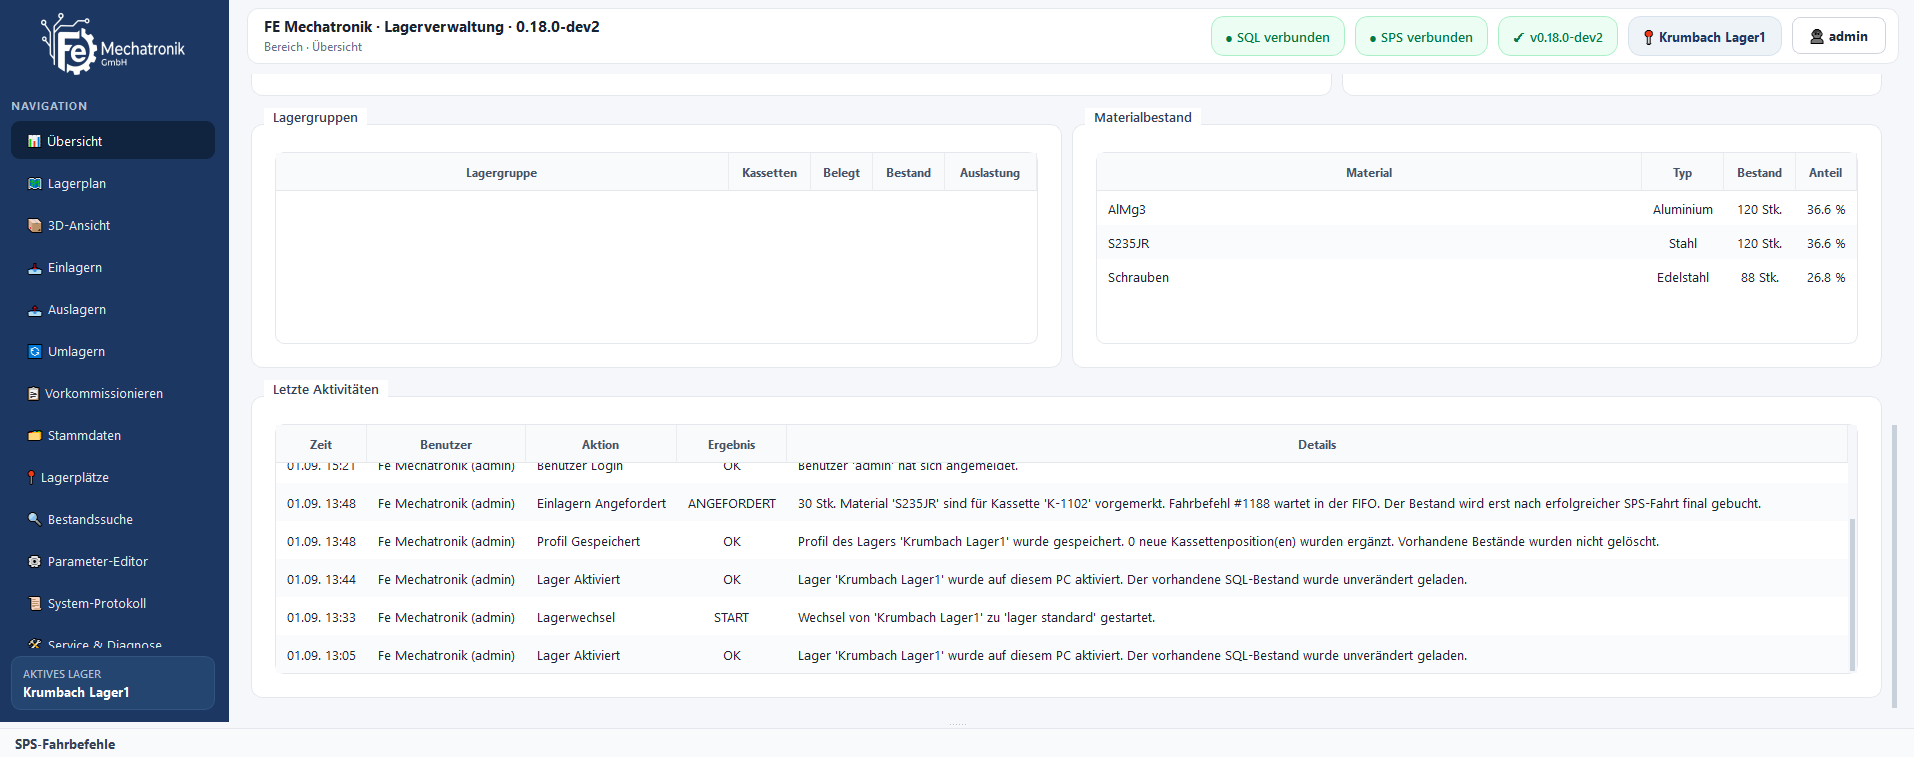The image size is (1914, 757).
Task: Click the Stammdaten folder icon
Action: [x=35, y=436]
